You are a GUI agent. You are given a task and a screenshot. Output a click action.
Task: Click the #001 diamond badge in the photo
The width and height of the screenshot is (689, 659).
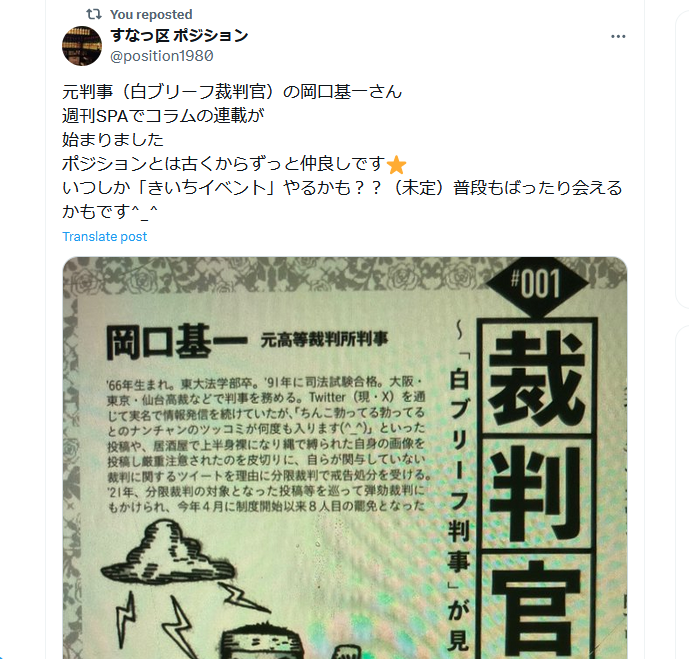(536, 284)
